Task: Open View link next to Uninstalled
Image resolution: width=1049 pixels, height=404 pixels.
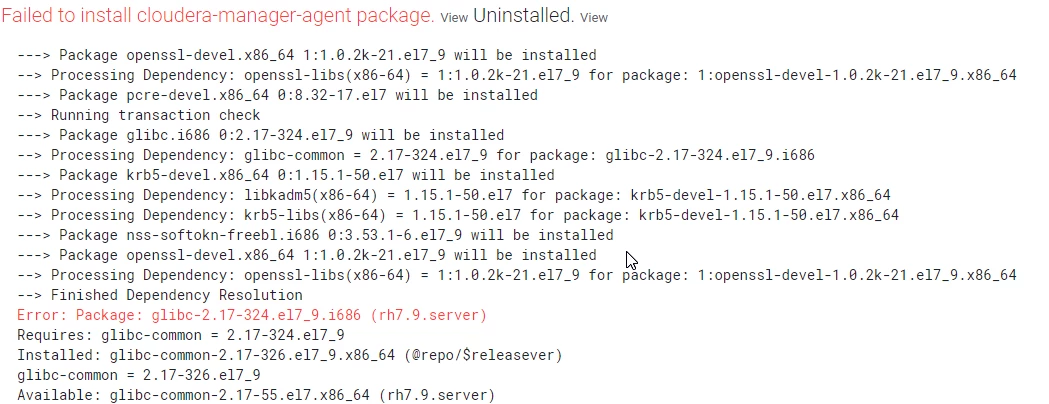Action: pos(593,18)
